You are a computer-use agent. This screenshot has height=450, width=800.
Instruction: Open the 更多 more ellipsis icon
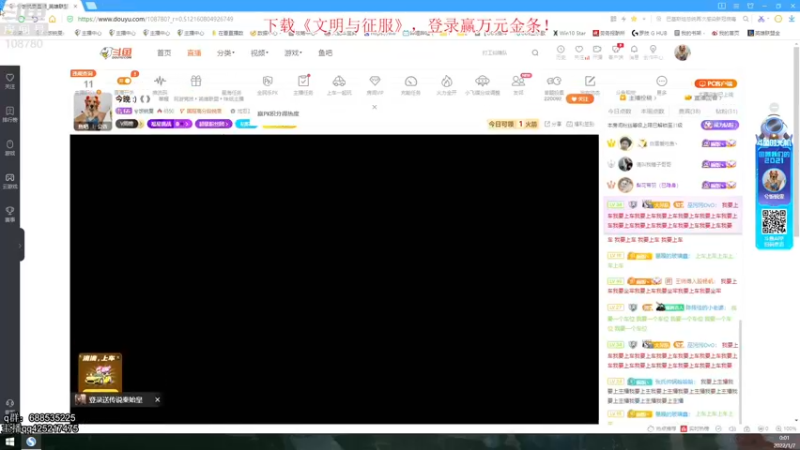pyautogui.click(x=661, y=81)
